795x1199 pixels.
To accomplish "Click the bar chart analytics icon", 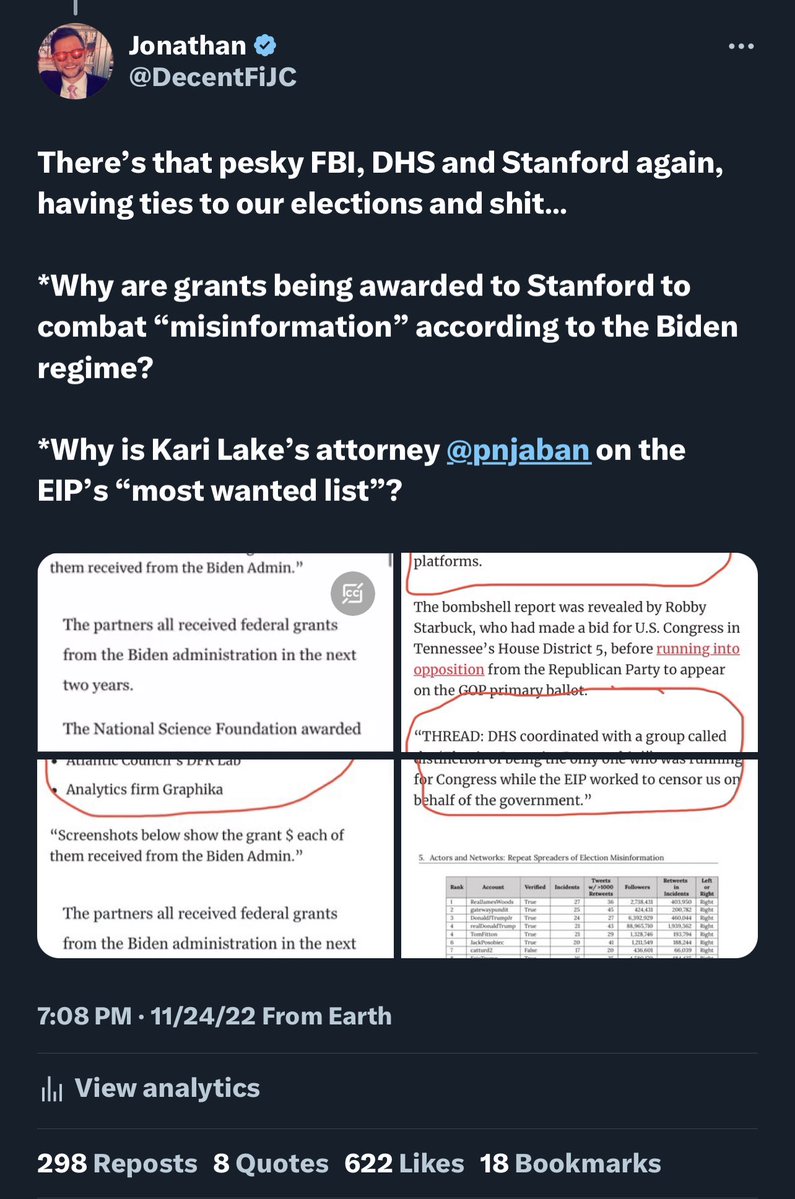I will point(50,1088).
